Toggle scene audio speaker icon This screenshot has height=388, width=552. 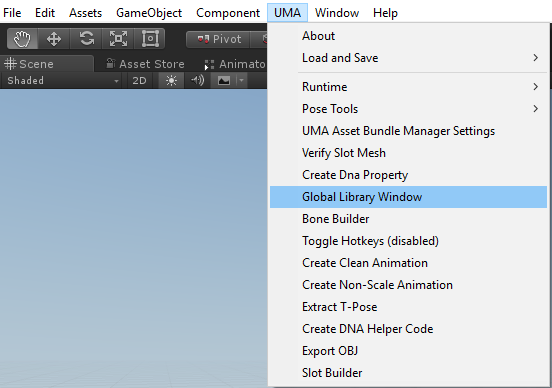[197, 81]
